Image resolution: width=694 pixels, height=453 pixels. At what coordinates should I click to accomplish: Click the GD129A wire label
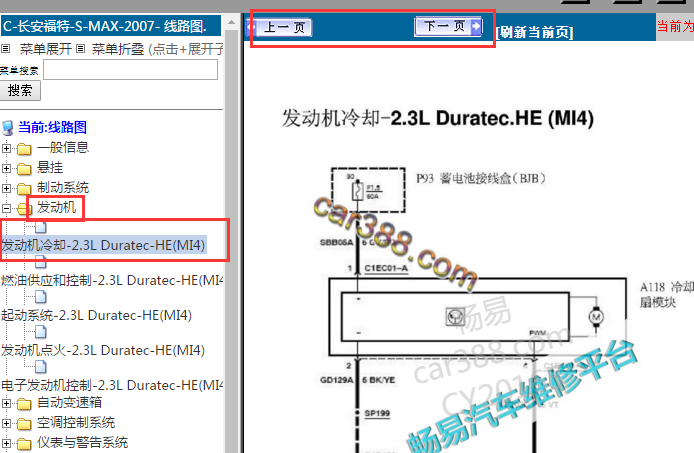(337, 380)
